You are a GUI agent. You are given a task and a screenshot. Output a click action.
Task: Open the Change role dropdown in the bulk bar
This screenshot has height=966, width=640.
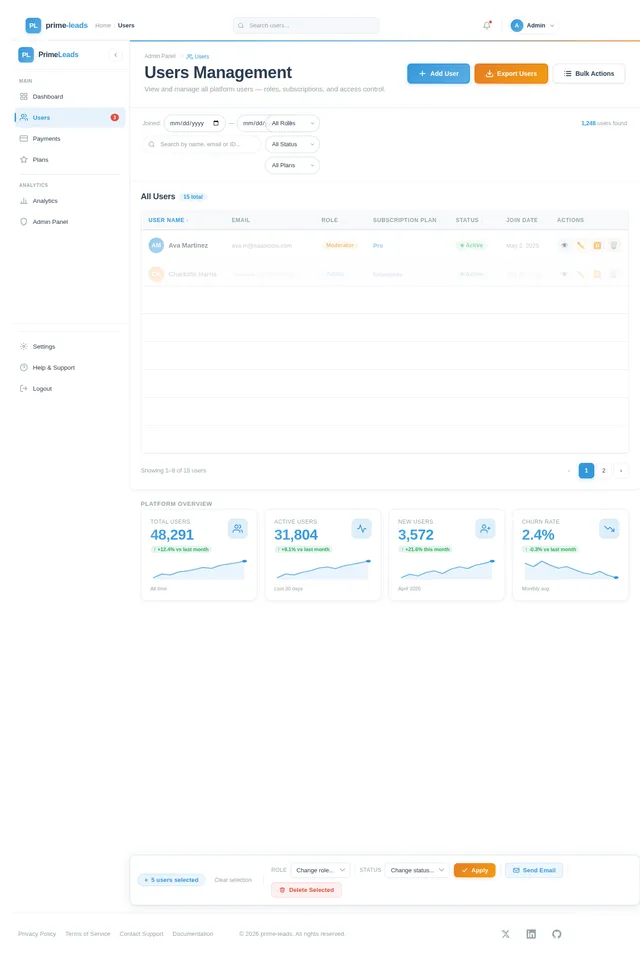(x=320, y=870)
